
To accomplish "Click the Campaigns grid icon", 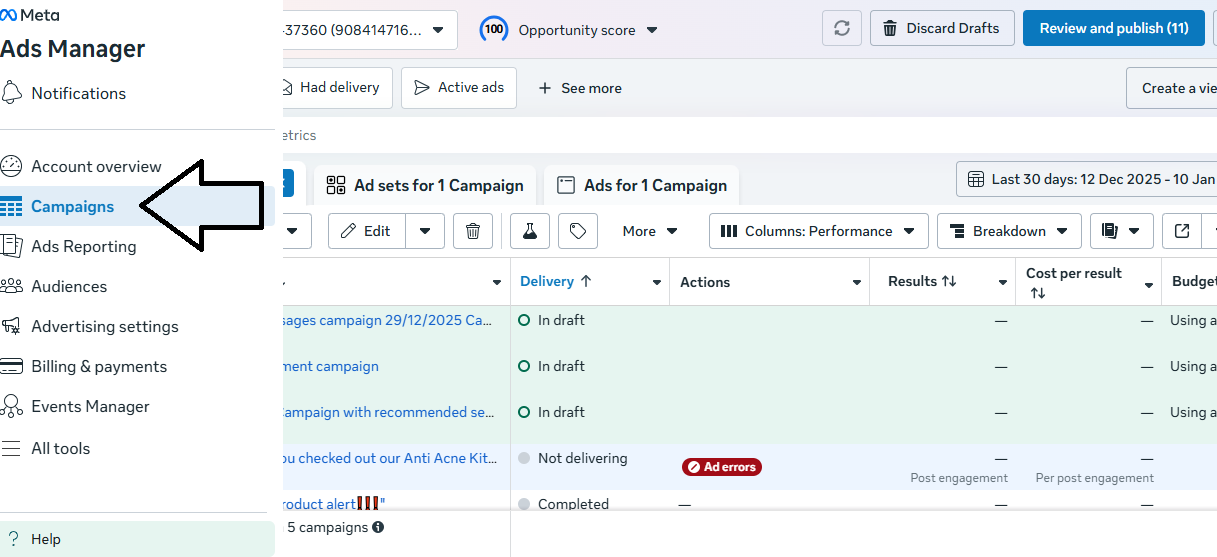I will [11, 207].
